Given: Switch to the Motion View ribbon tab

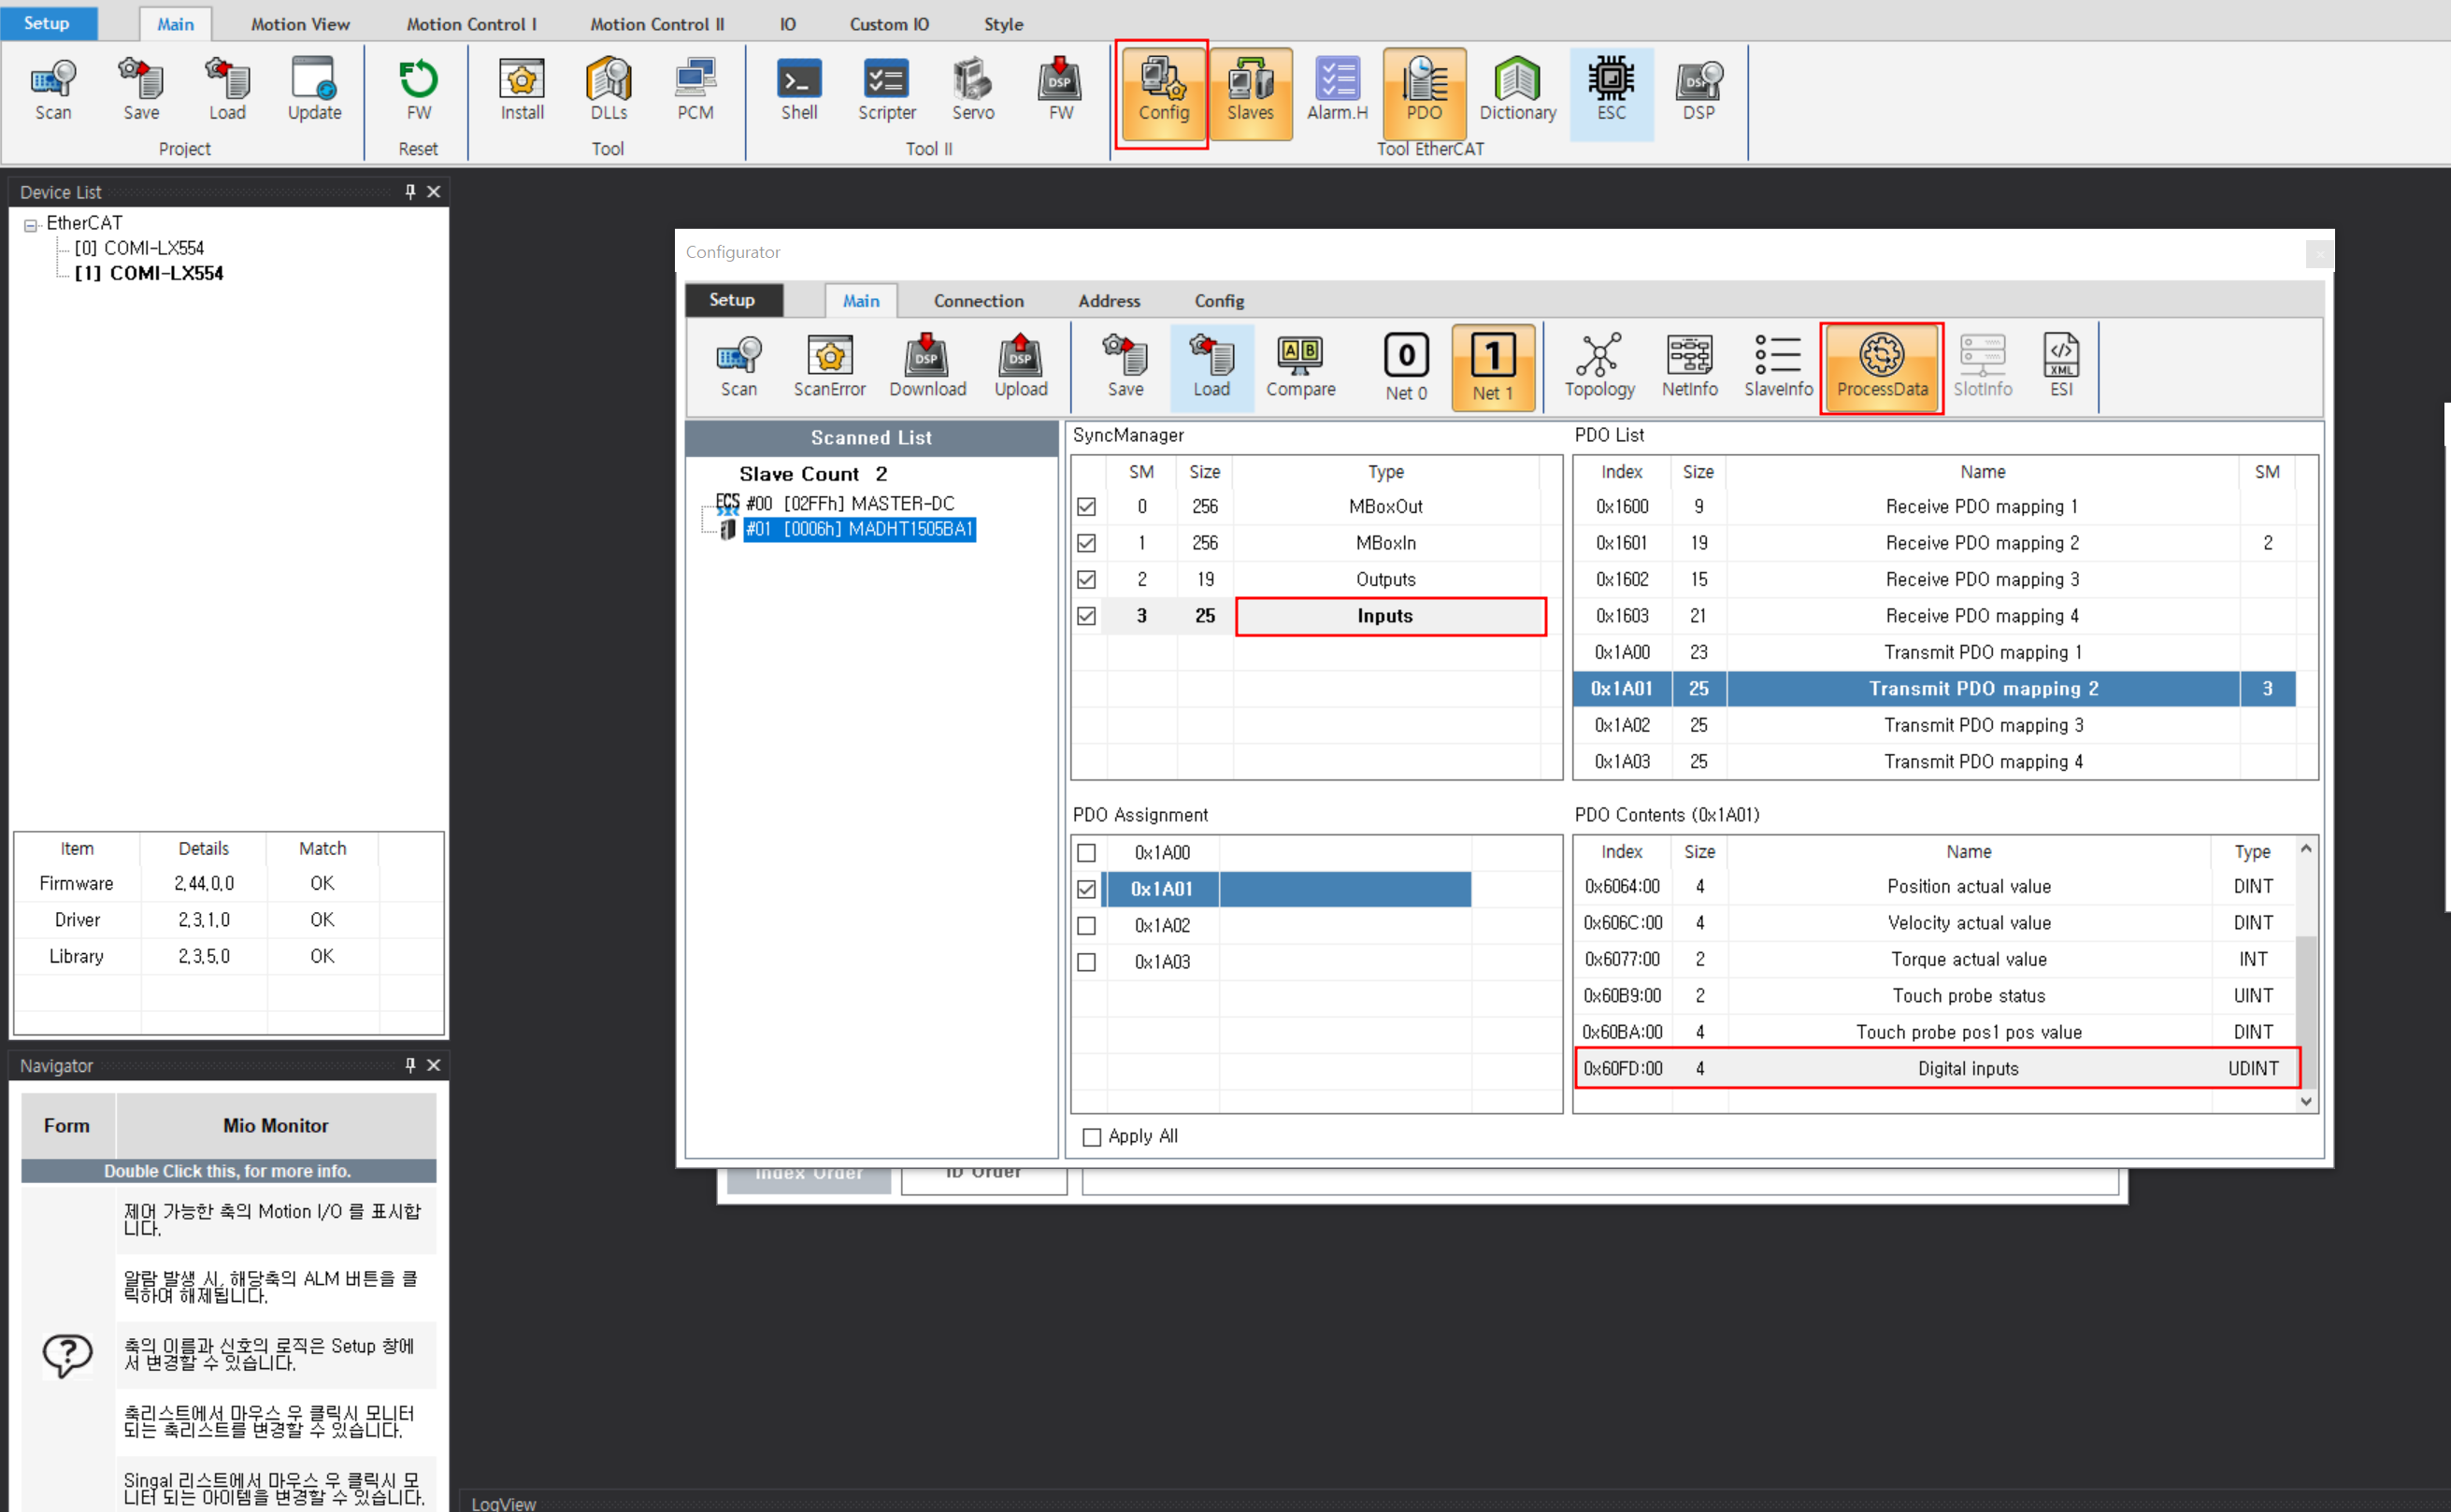Looking at the screenshot, I should pyautogui.click(x=300, y=24).
